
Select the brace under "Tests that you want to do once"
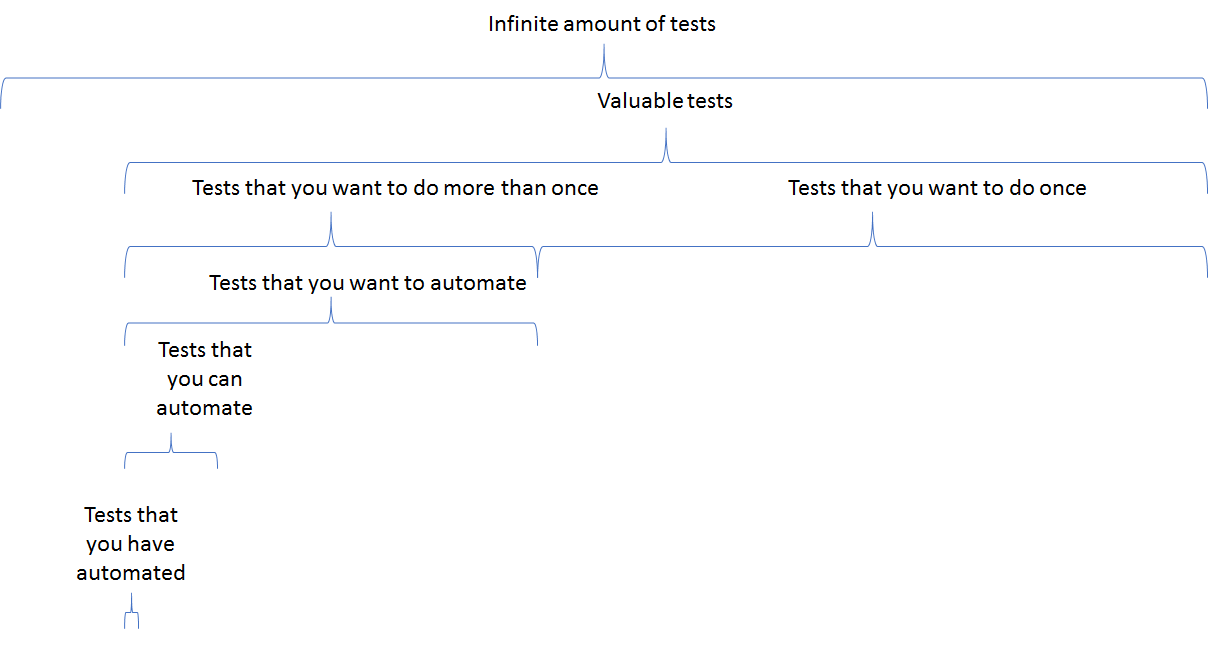(873, 246)
